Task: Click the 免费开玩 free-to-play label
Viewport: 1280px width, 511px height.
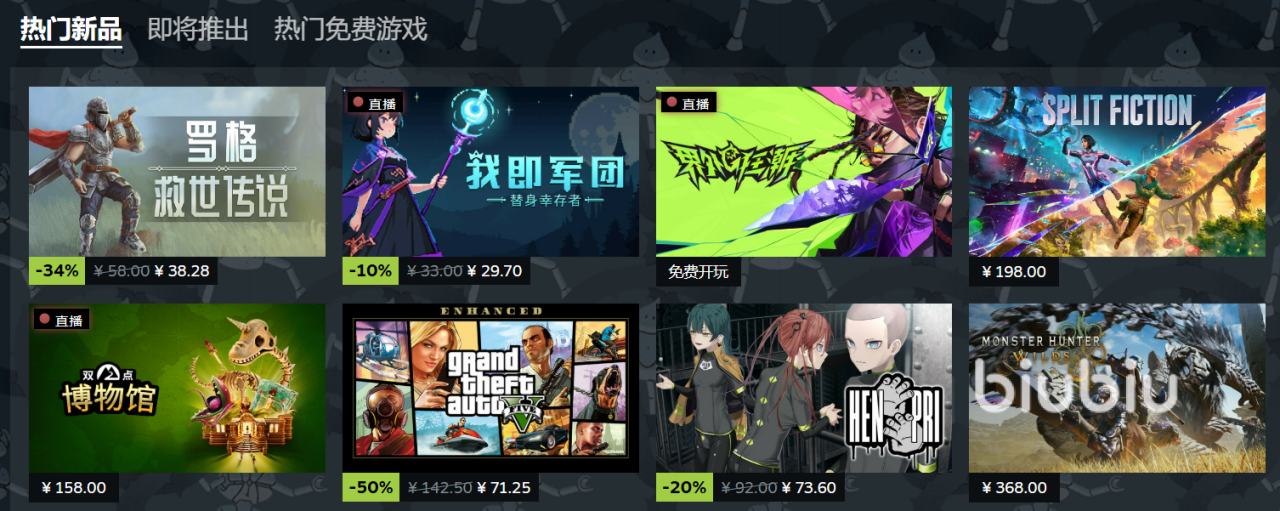Action: pos(698,271)
